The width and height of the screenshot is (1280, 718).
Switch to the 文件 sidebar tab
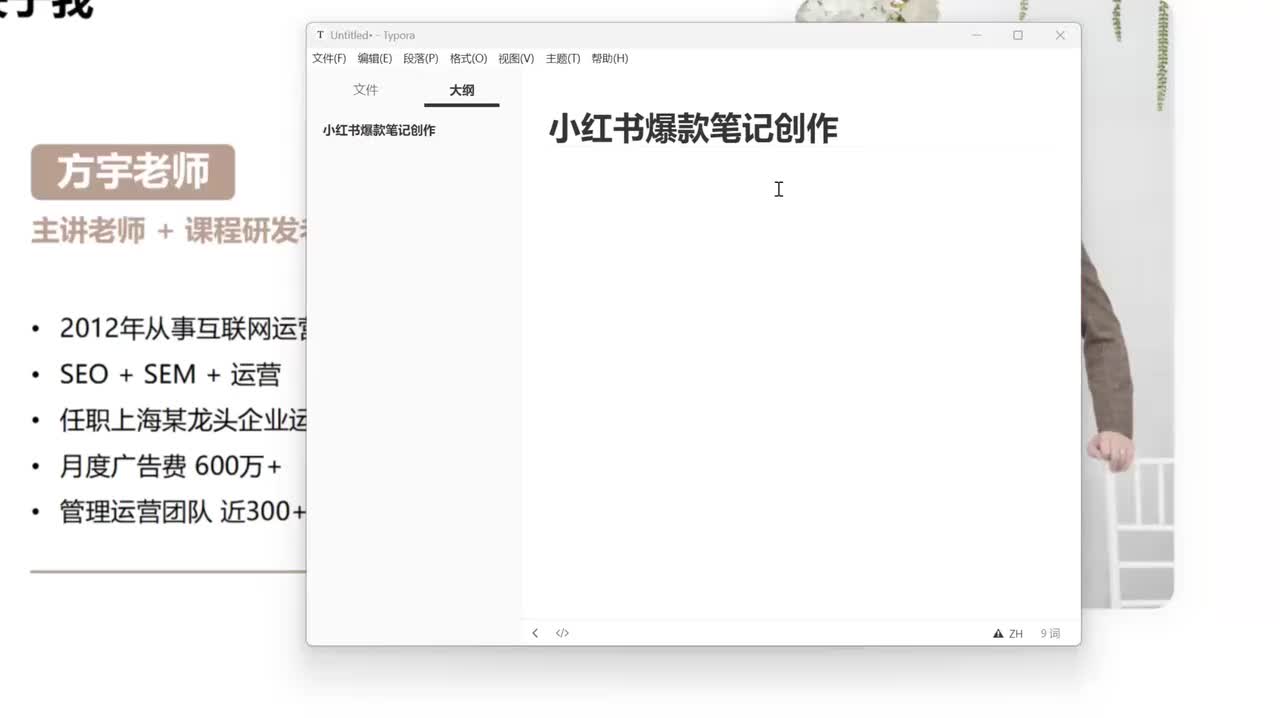click(366, 90)
